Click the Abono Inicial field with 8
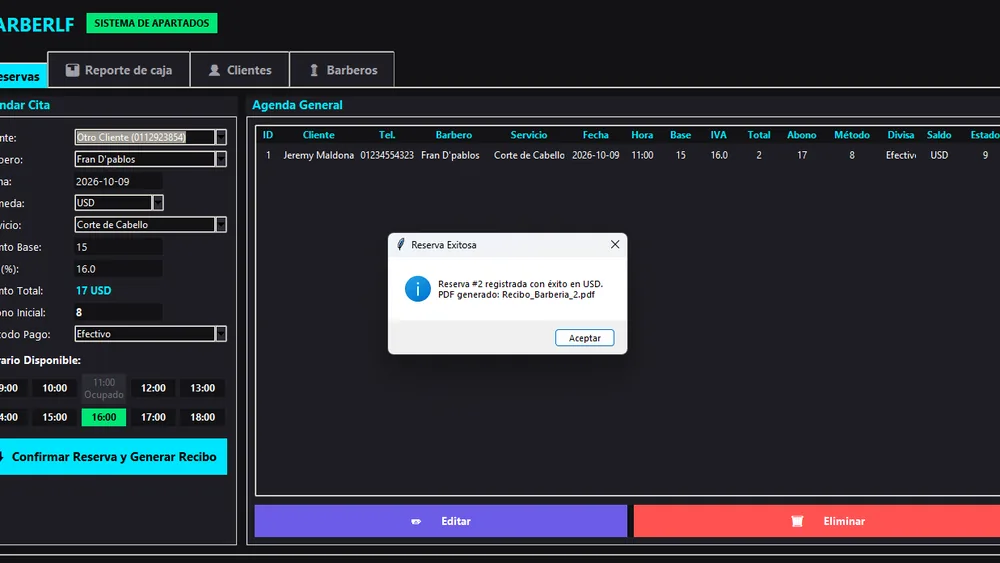 pos(118,312)
